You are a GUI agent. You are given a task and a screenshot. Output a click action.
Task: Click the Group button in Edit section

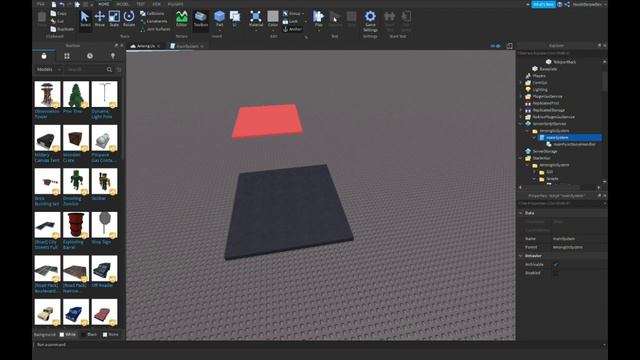[293, 13]
